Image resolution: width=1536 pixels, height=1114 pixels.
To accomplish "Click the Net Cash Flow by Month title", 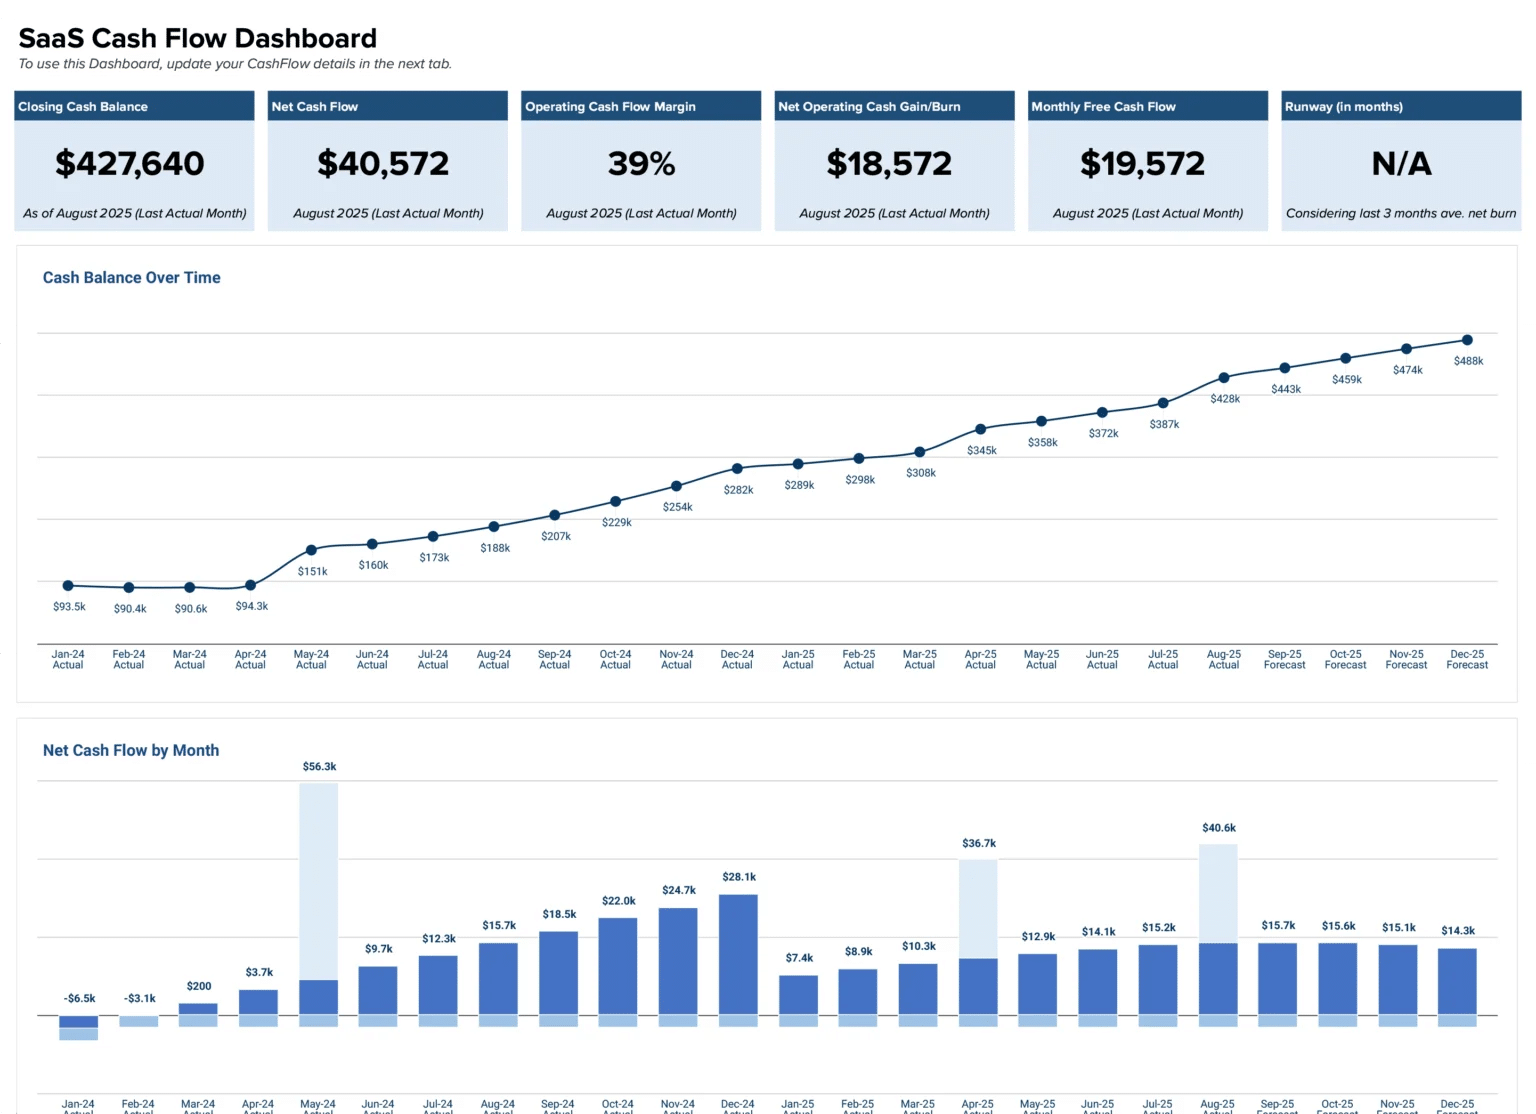I will coord(130,750).
